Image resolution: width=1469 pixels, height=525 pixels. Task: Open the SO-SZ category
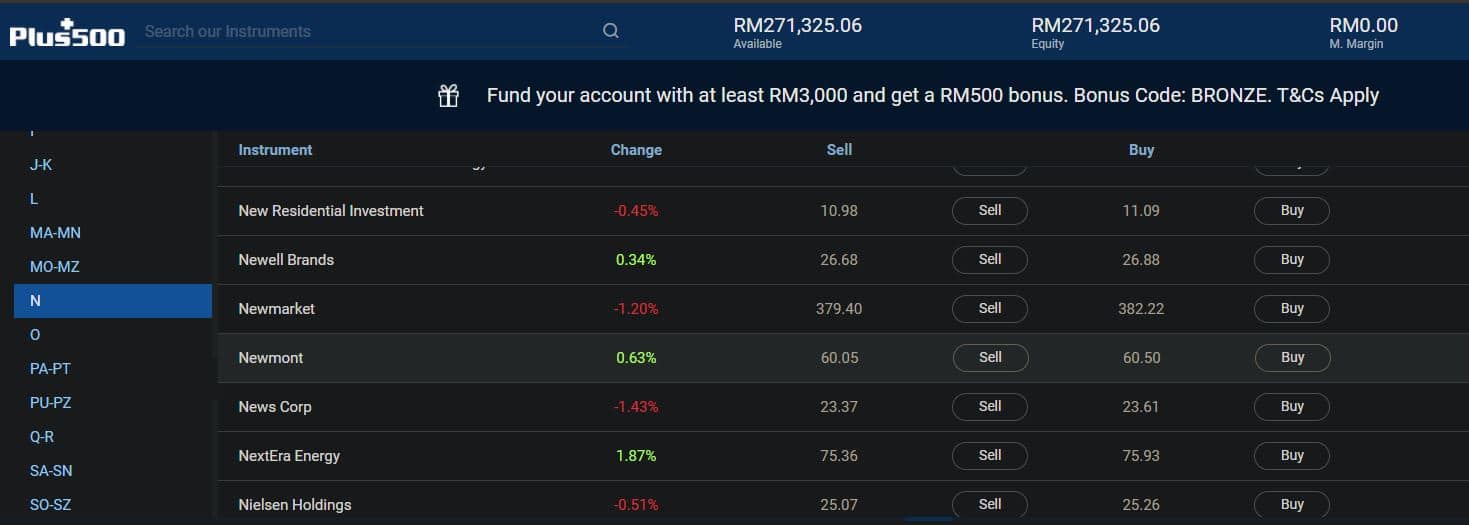point(50,505)
